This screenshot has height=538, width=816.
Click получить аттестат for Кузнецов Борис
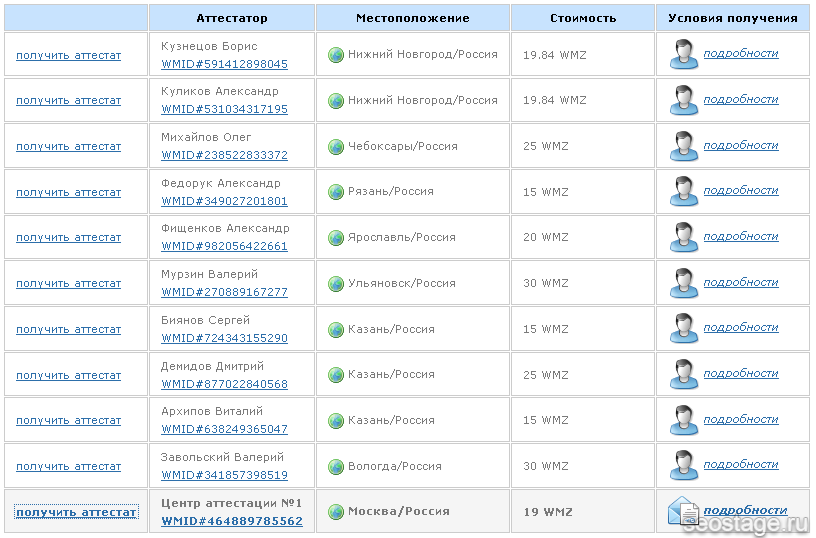pos(69,55)
